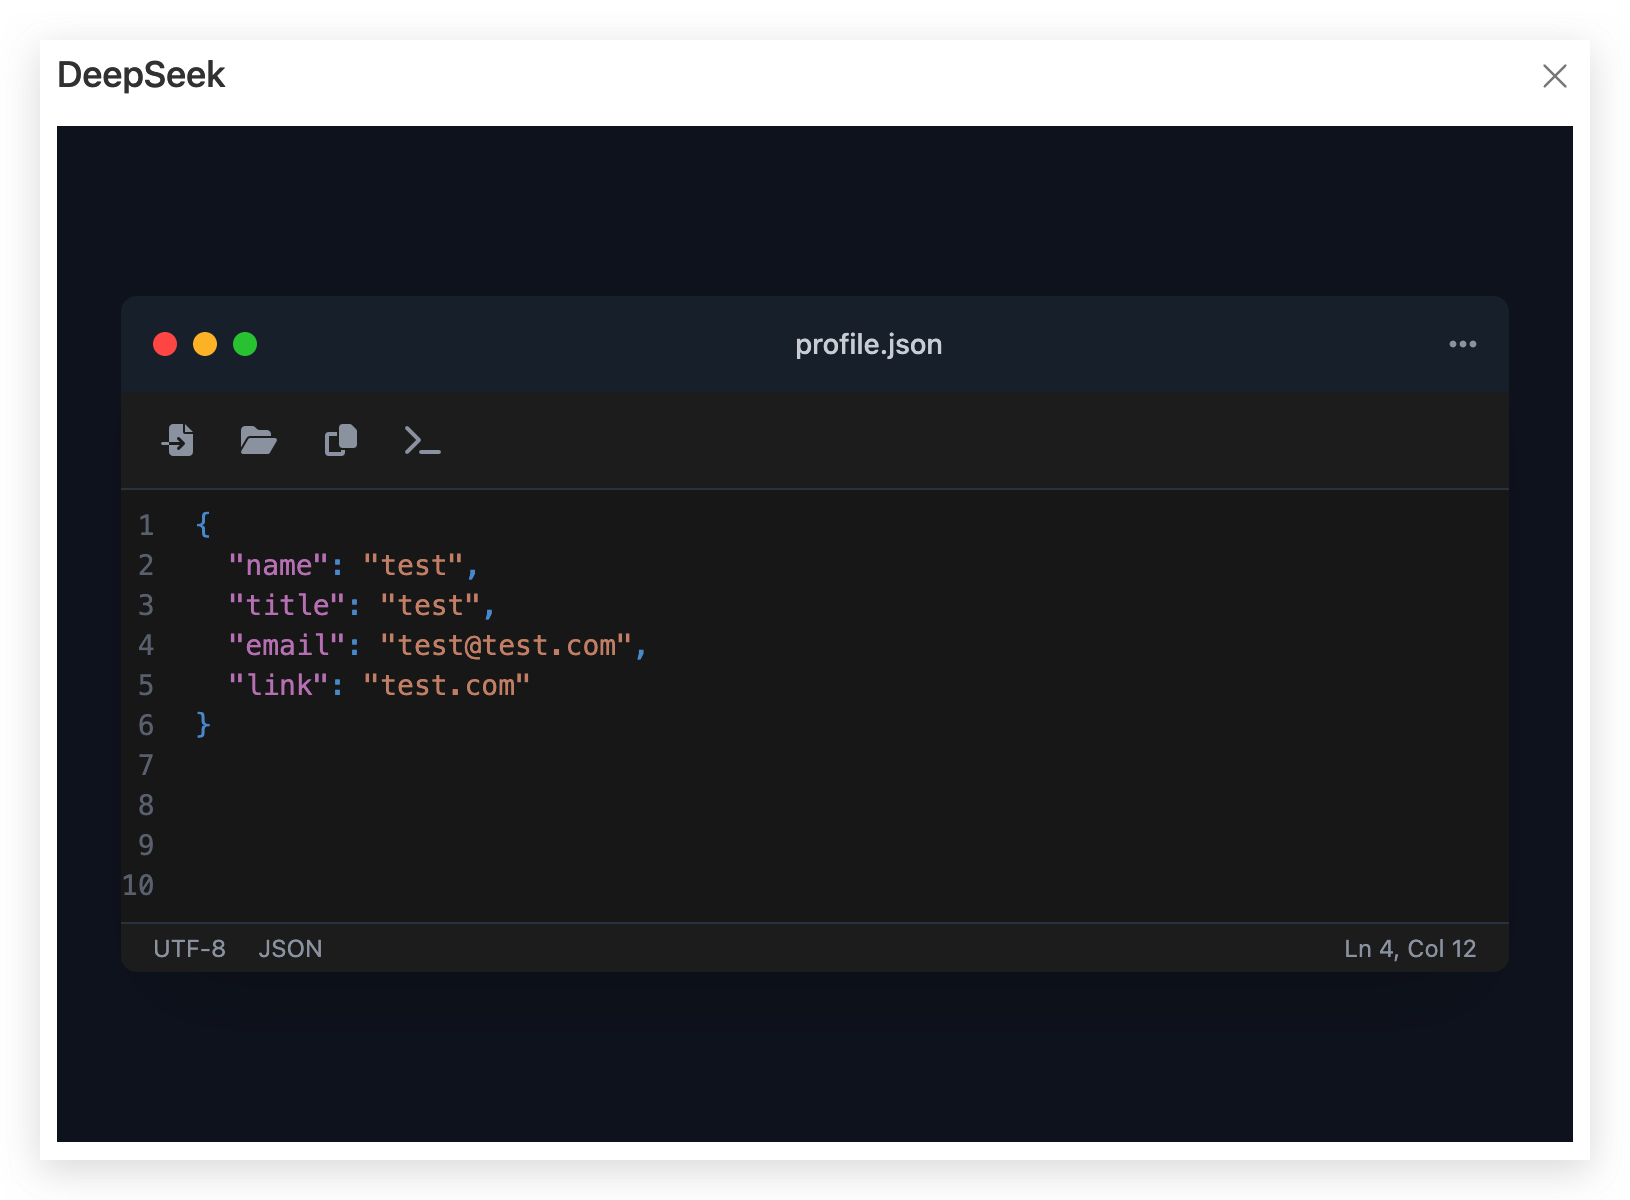This screenshot has width=1630, height=1200.
Task: Click the "name" key on line 2
Action: coord(278,565)
